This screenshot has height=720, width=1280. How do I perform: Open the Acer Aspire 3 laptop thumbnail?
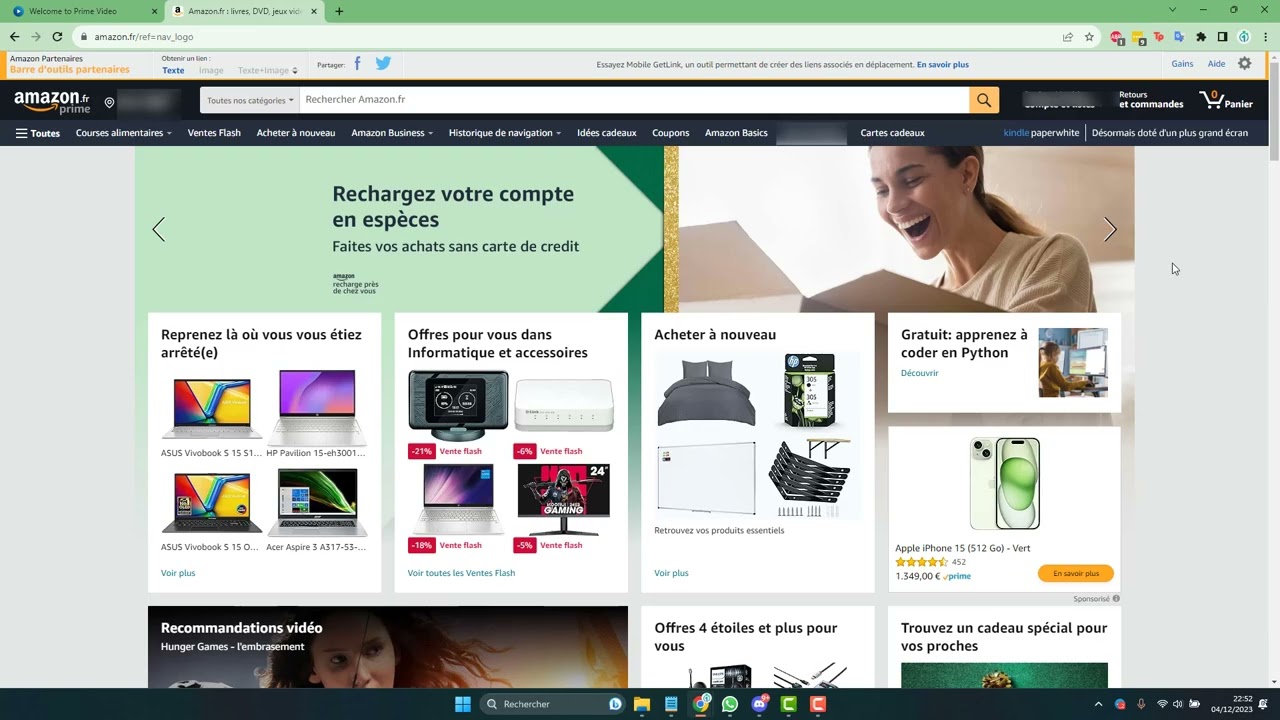[x=317, y=502]
